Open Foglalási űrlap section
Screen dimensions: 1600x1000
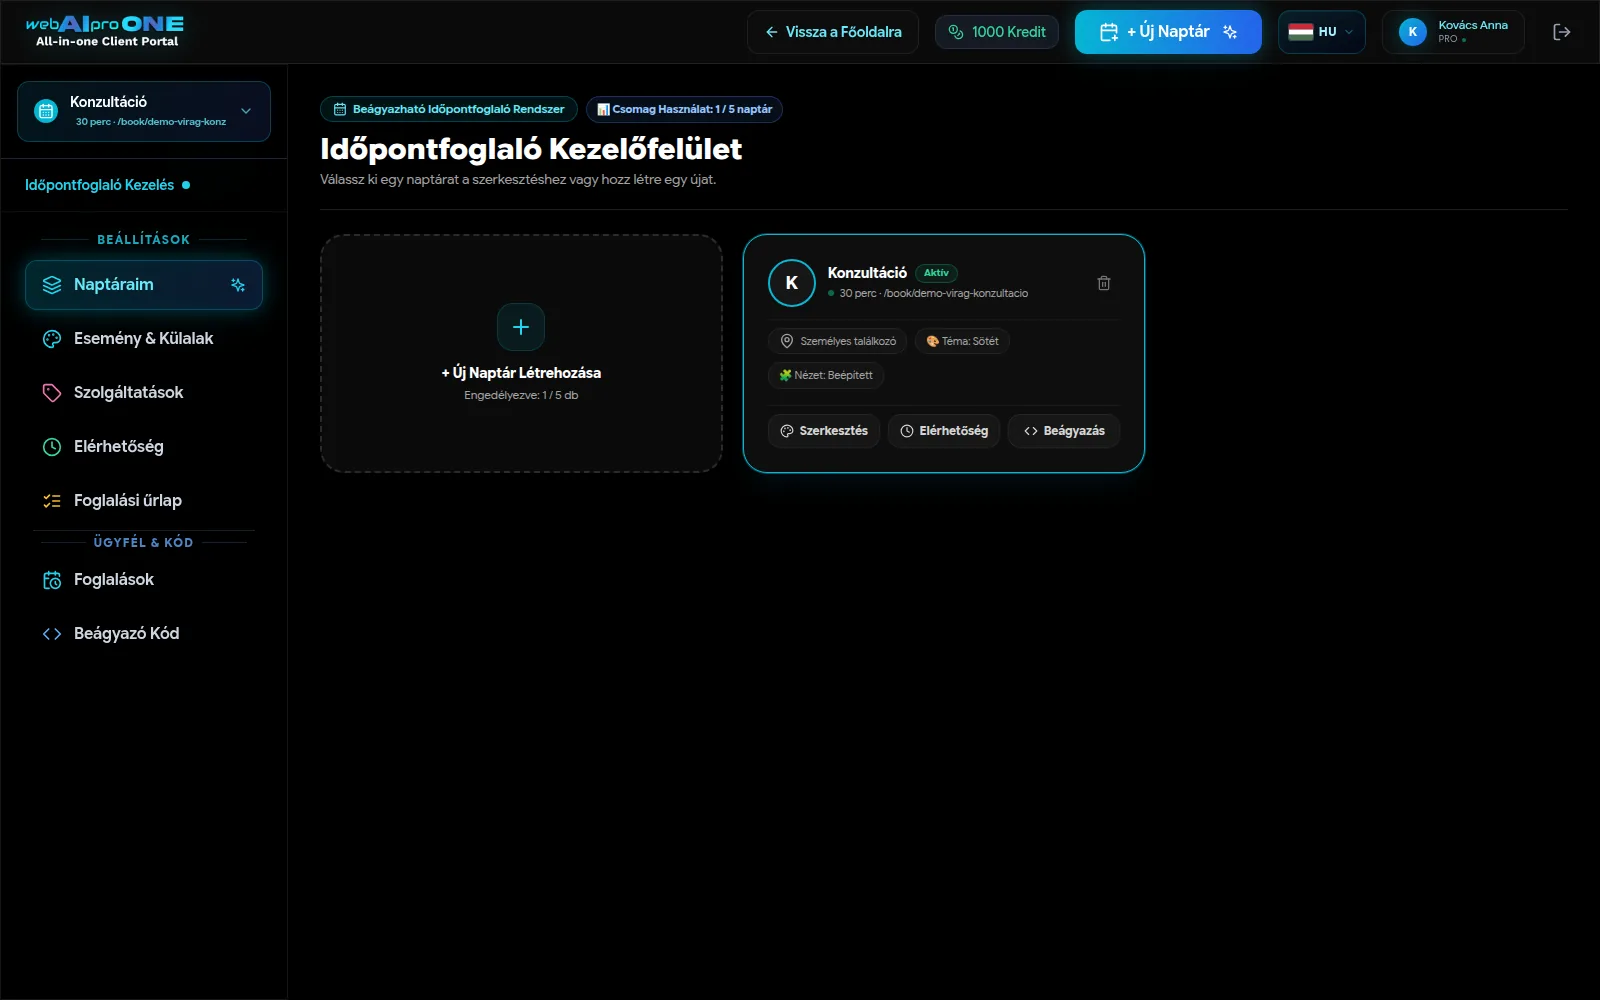(144, 501)
